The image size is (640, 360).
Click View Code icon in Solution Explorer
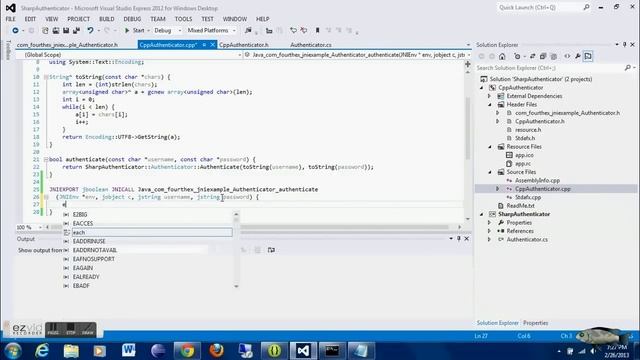(x=567, y=56)
